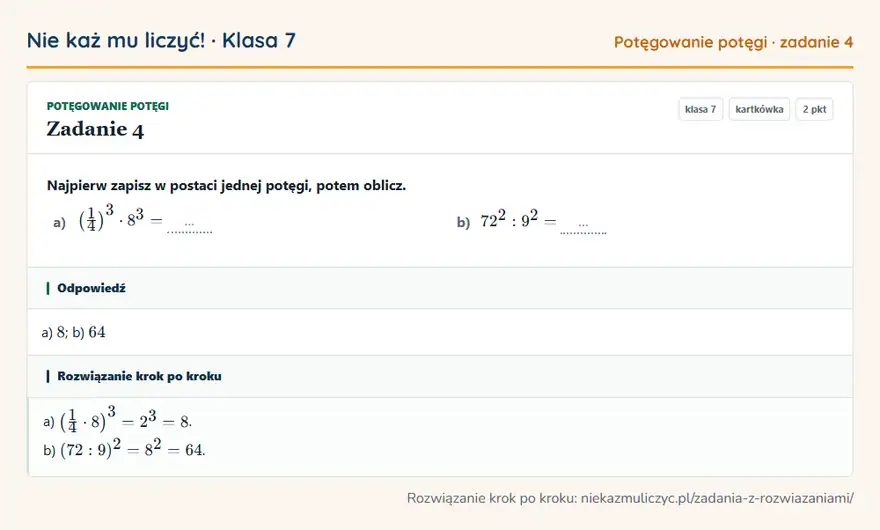Click the dotted answer blank for part b
The image size is (880, 530).
point(583,227)
